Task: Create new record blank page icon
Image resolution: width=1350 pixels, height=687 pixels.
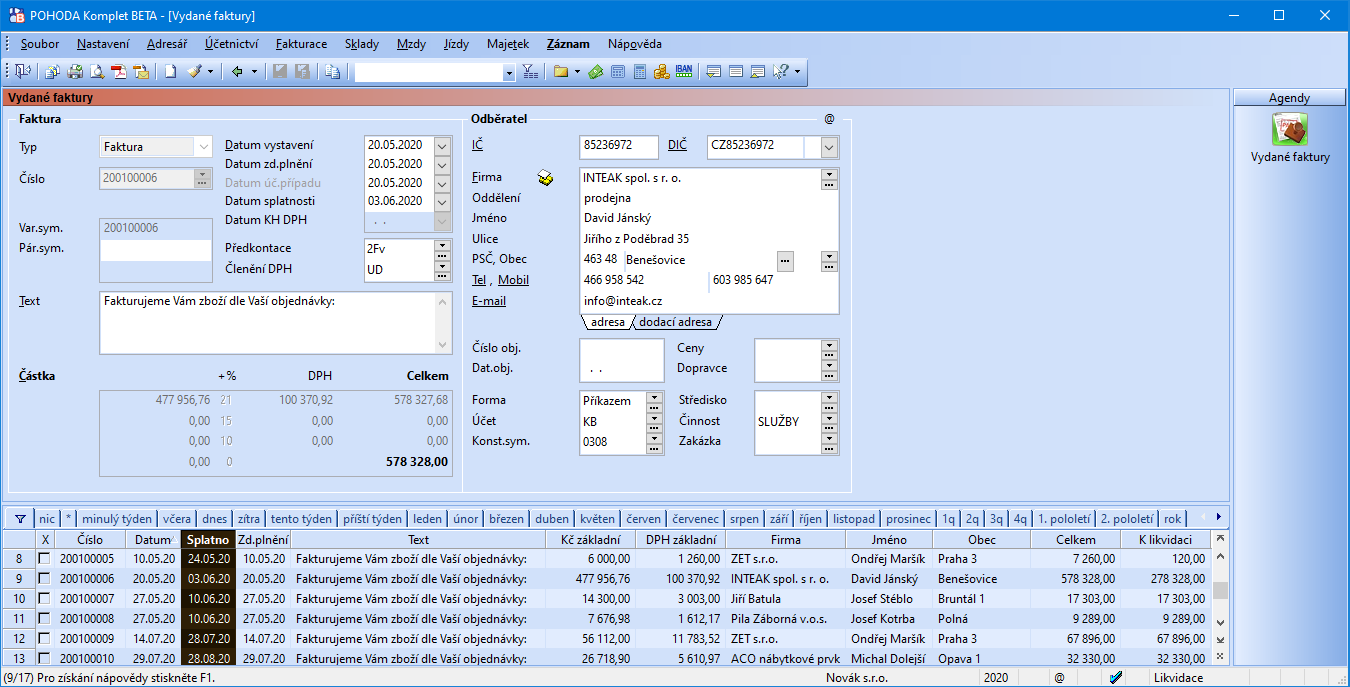Action: coord(171,72)
